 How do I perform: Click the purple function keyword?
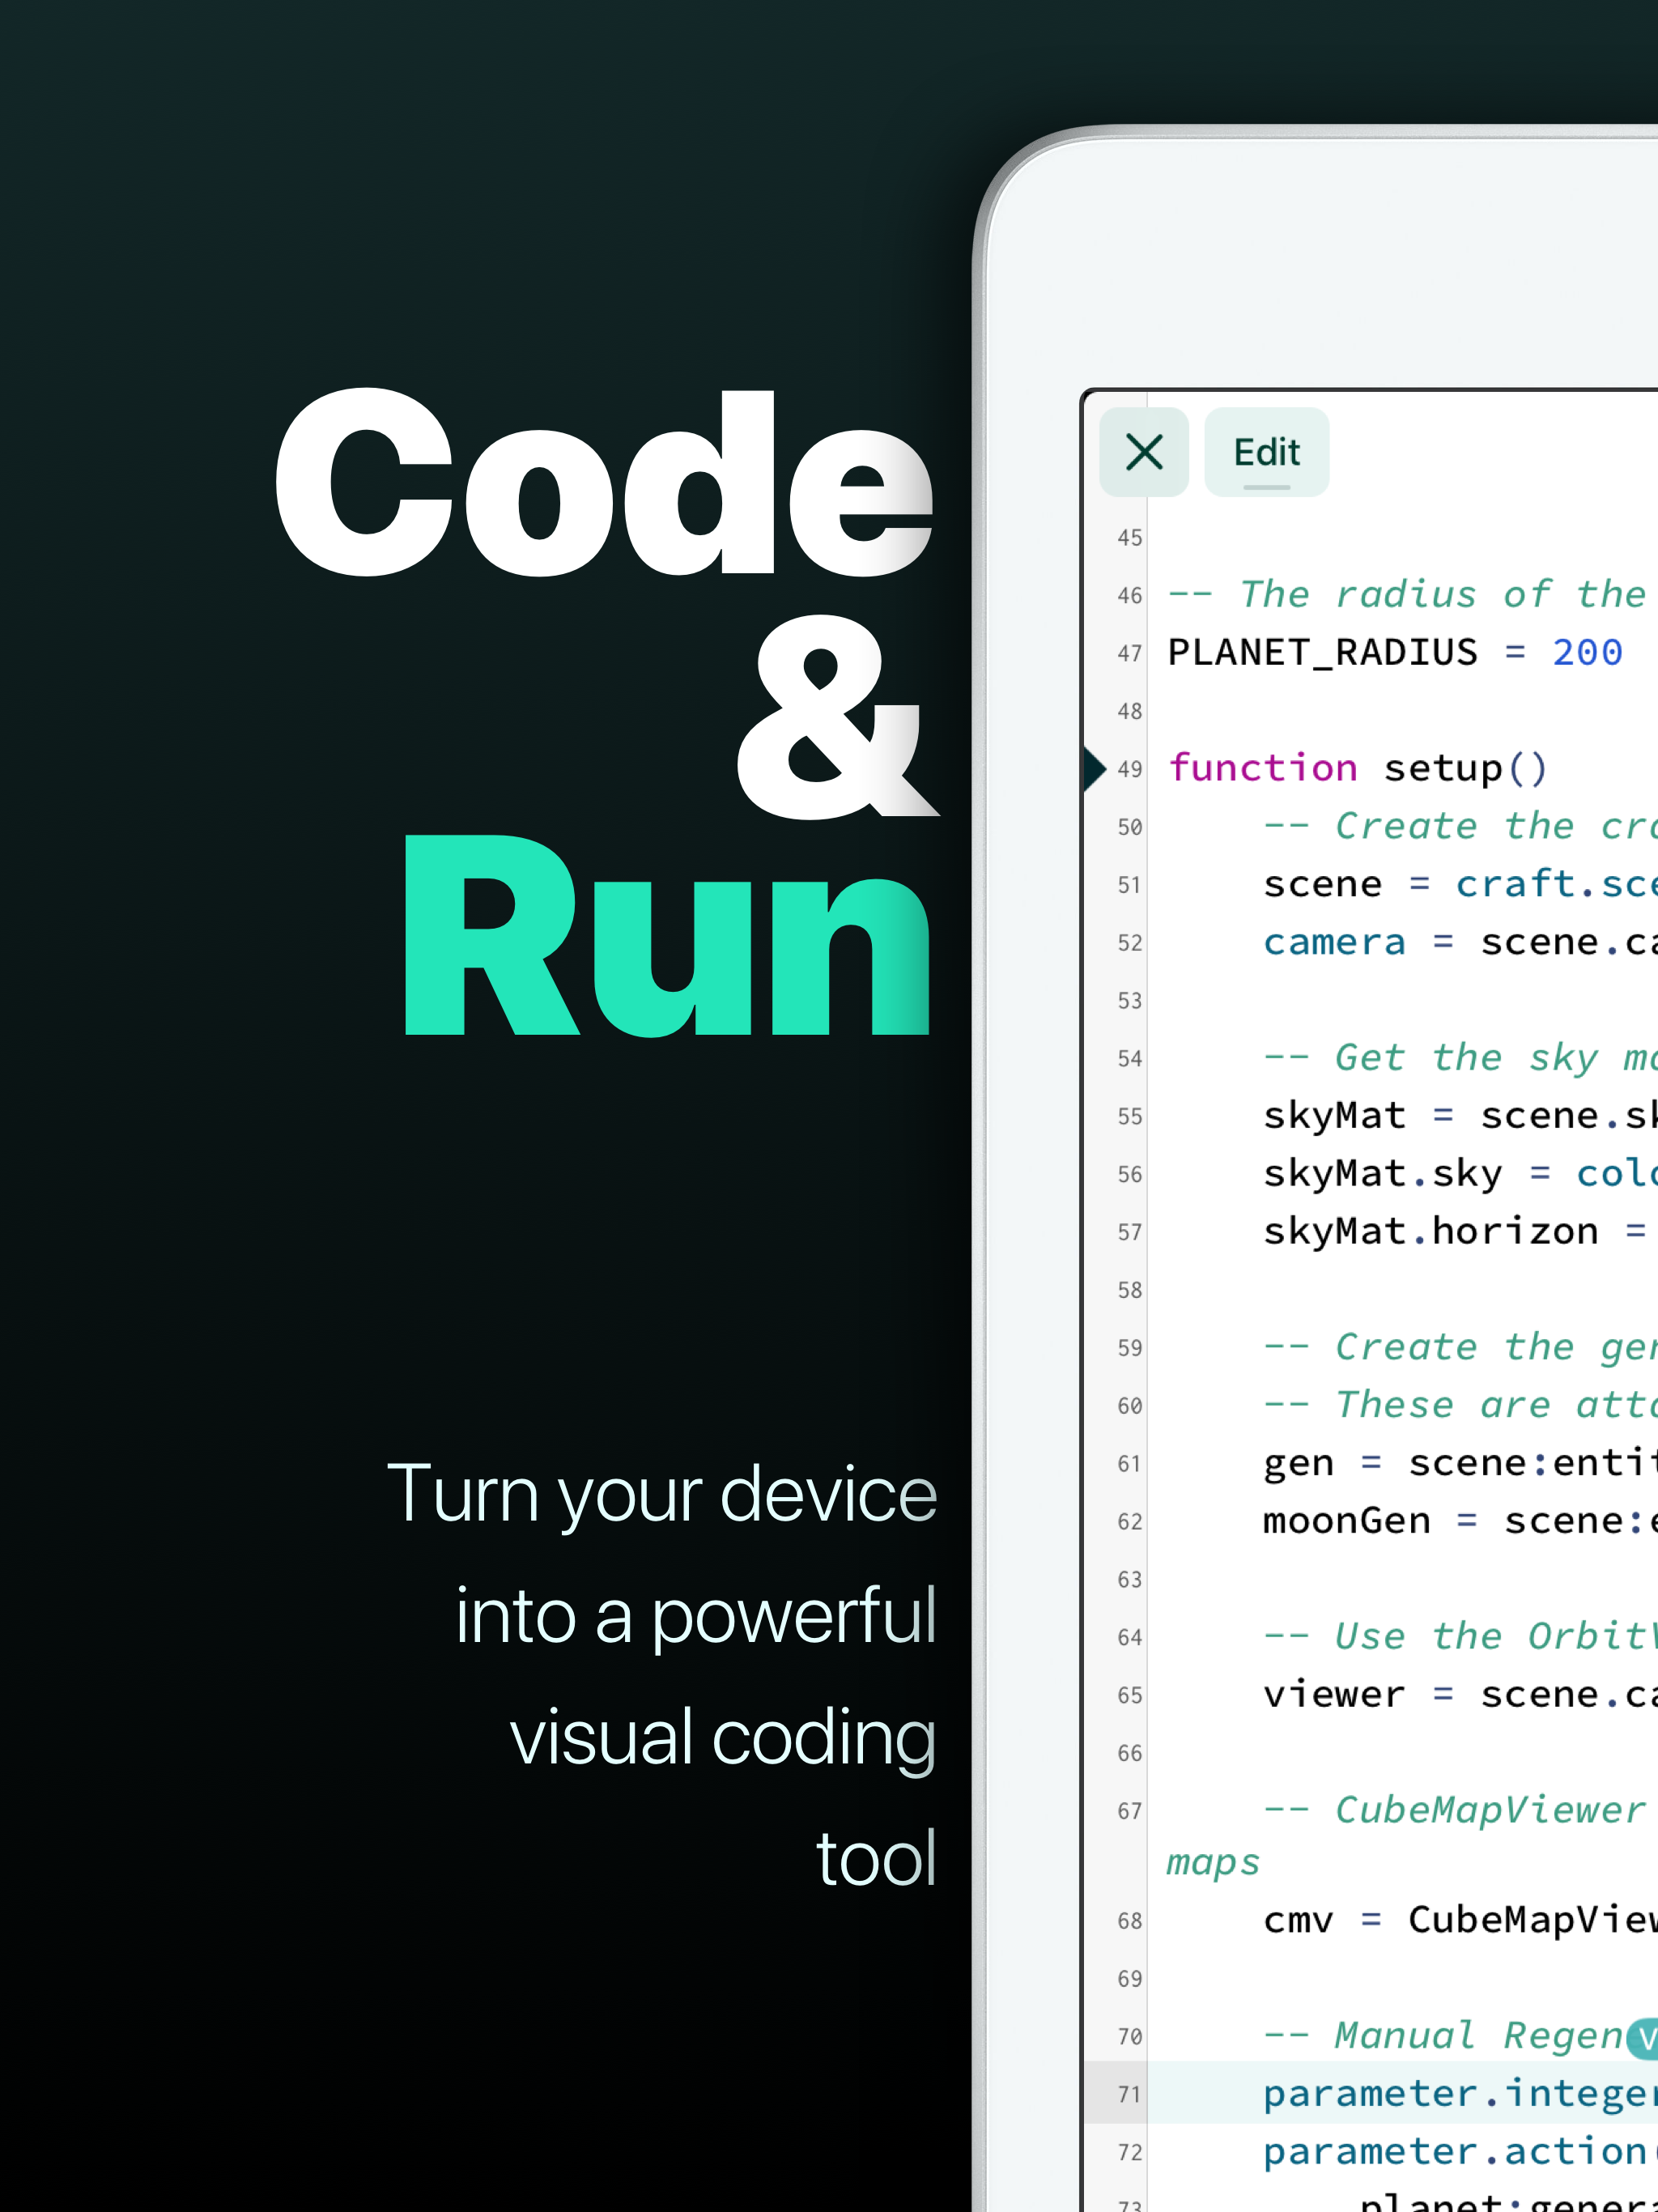1262,768
